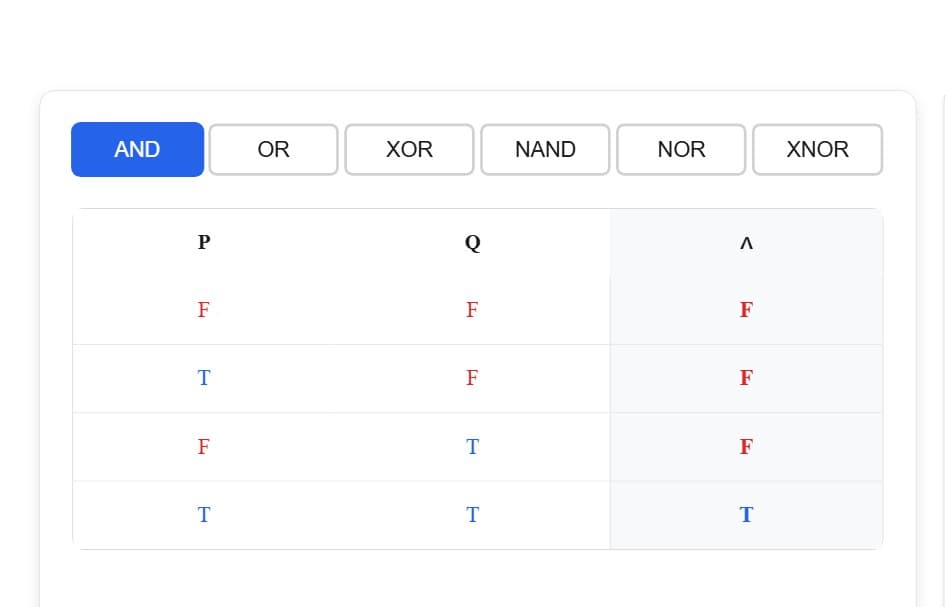The height and width of the screenshot is (607, 946).
Task: Click P value T in second row
Action: tap(204, 378)
